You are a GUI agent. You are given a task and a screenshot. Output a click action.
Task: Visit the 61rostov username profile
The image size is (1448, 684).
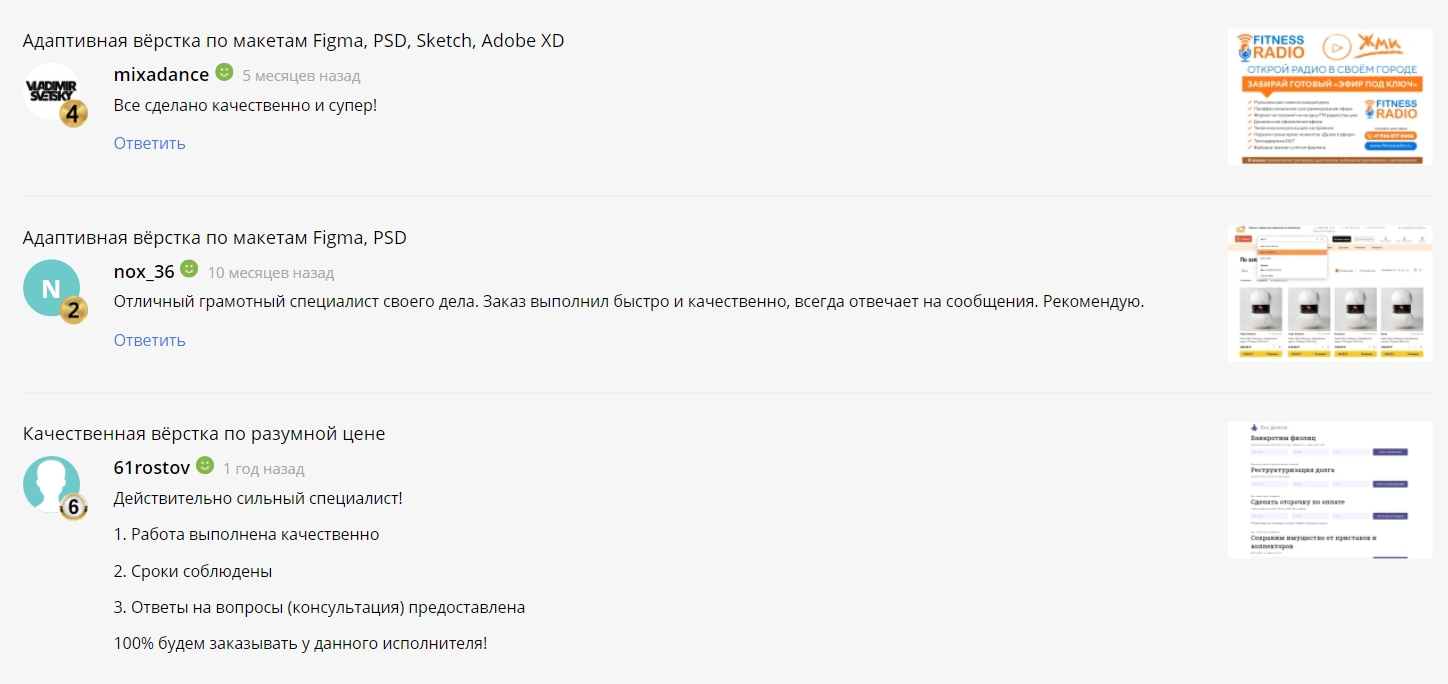(152, 468)
